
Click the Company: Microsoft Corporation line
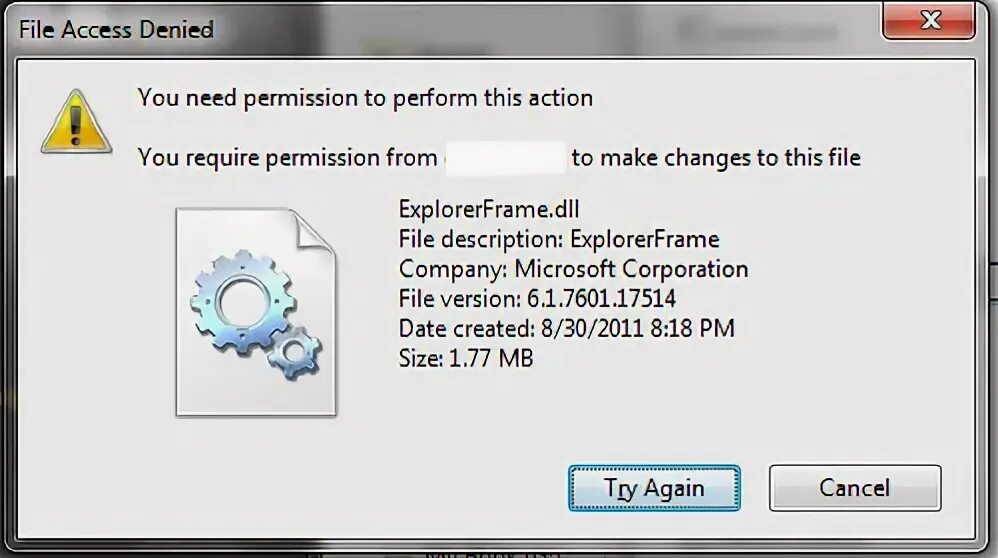(x=573, y=269)
